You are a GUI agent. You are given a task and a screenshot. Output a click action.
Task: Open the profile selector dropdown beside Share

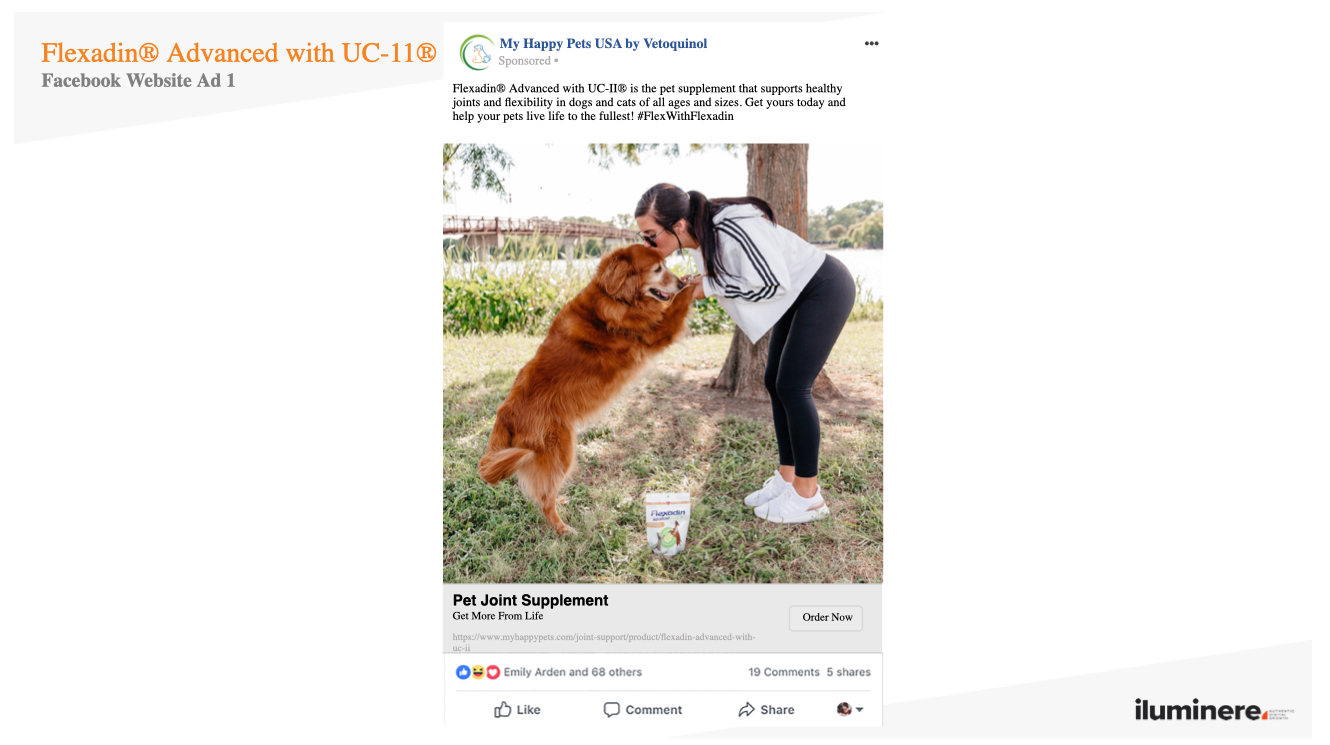tap(850, 710)
